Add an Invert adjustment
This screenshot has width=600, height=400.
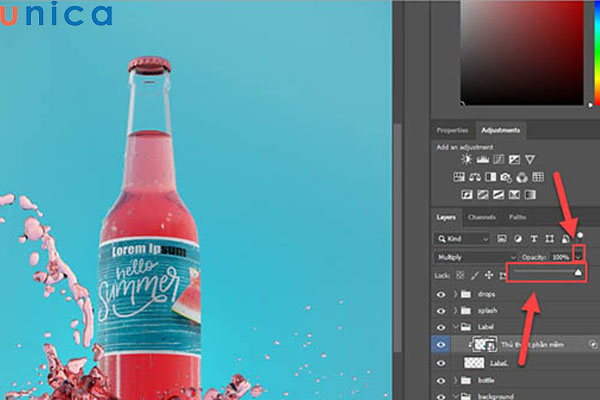pos(467,195)
